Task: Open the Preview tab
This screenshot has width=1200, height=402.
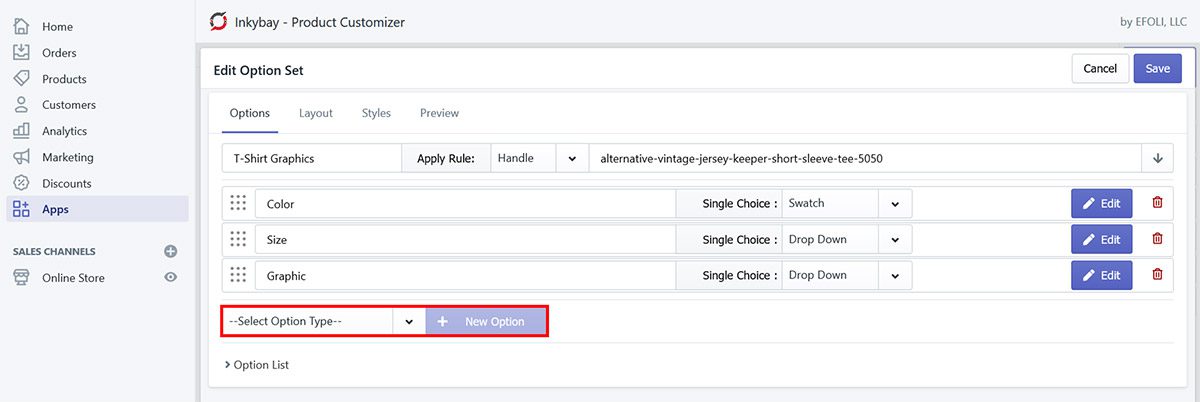Action: click(x=439, y=113)
